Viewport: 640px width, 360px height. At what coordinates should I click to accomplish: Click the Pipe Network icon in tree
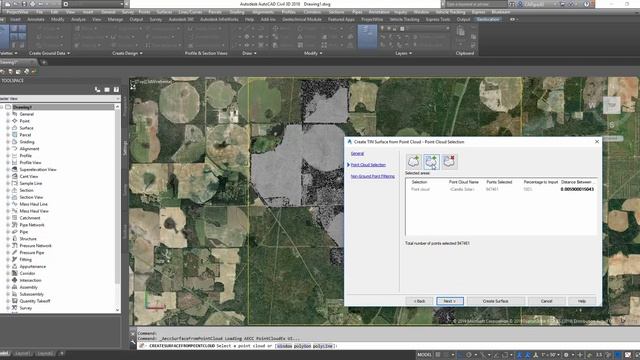click(x=15, y=225)
